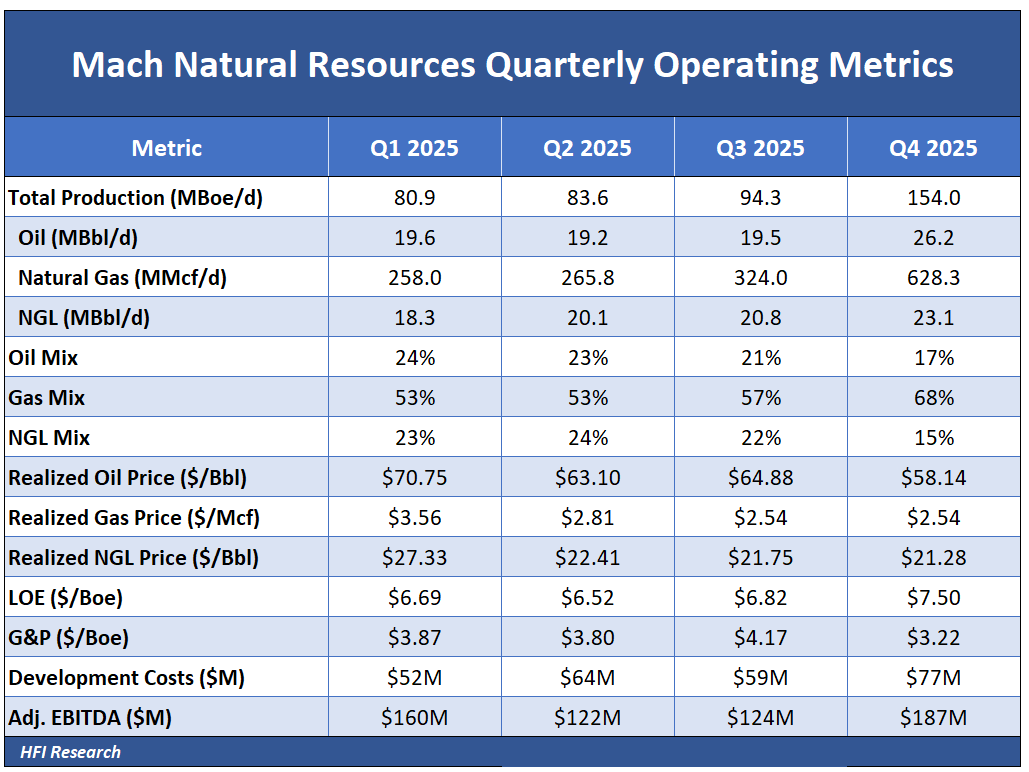Click the Total Production (MBoe/d) row label
Screen dimensions: 1029x772
[x=135, y=198]
